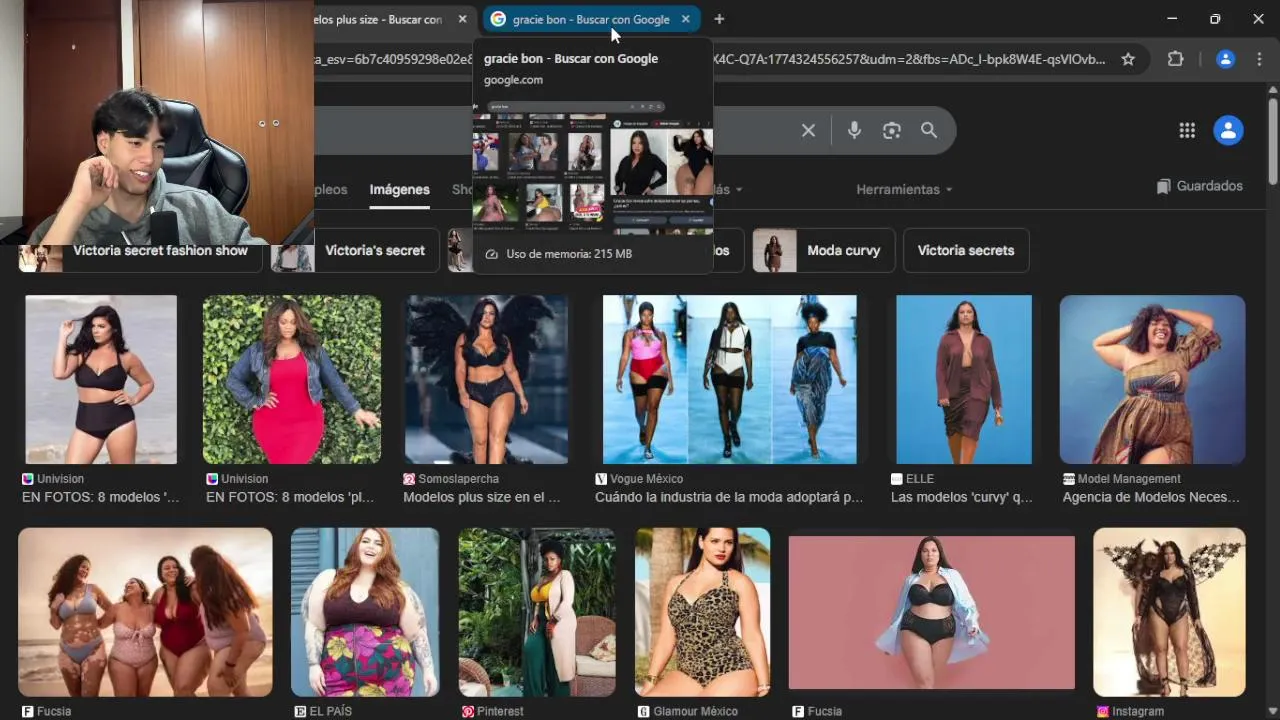1280x720 pixels.
Task: Open the Google account avatar on the page
Action: (1228, 130)
